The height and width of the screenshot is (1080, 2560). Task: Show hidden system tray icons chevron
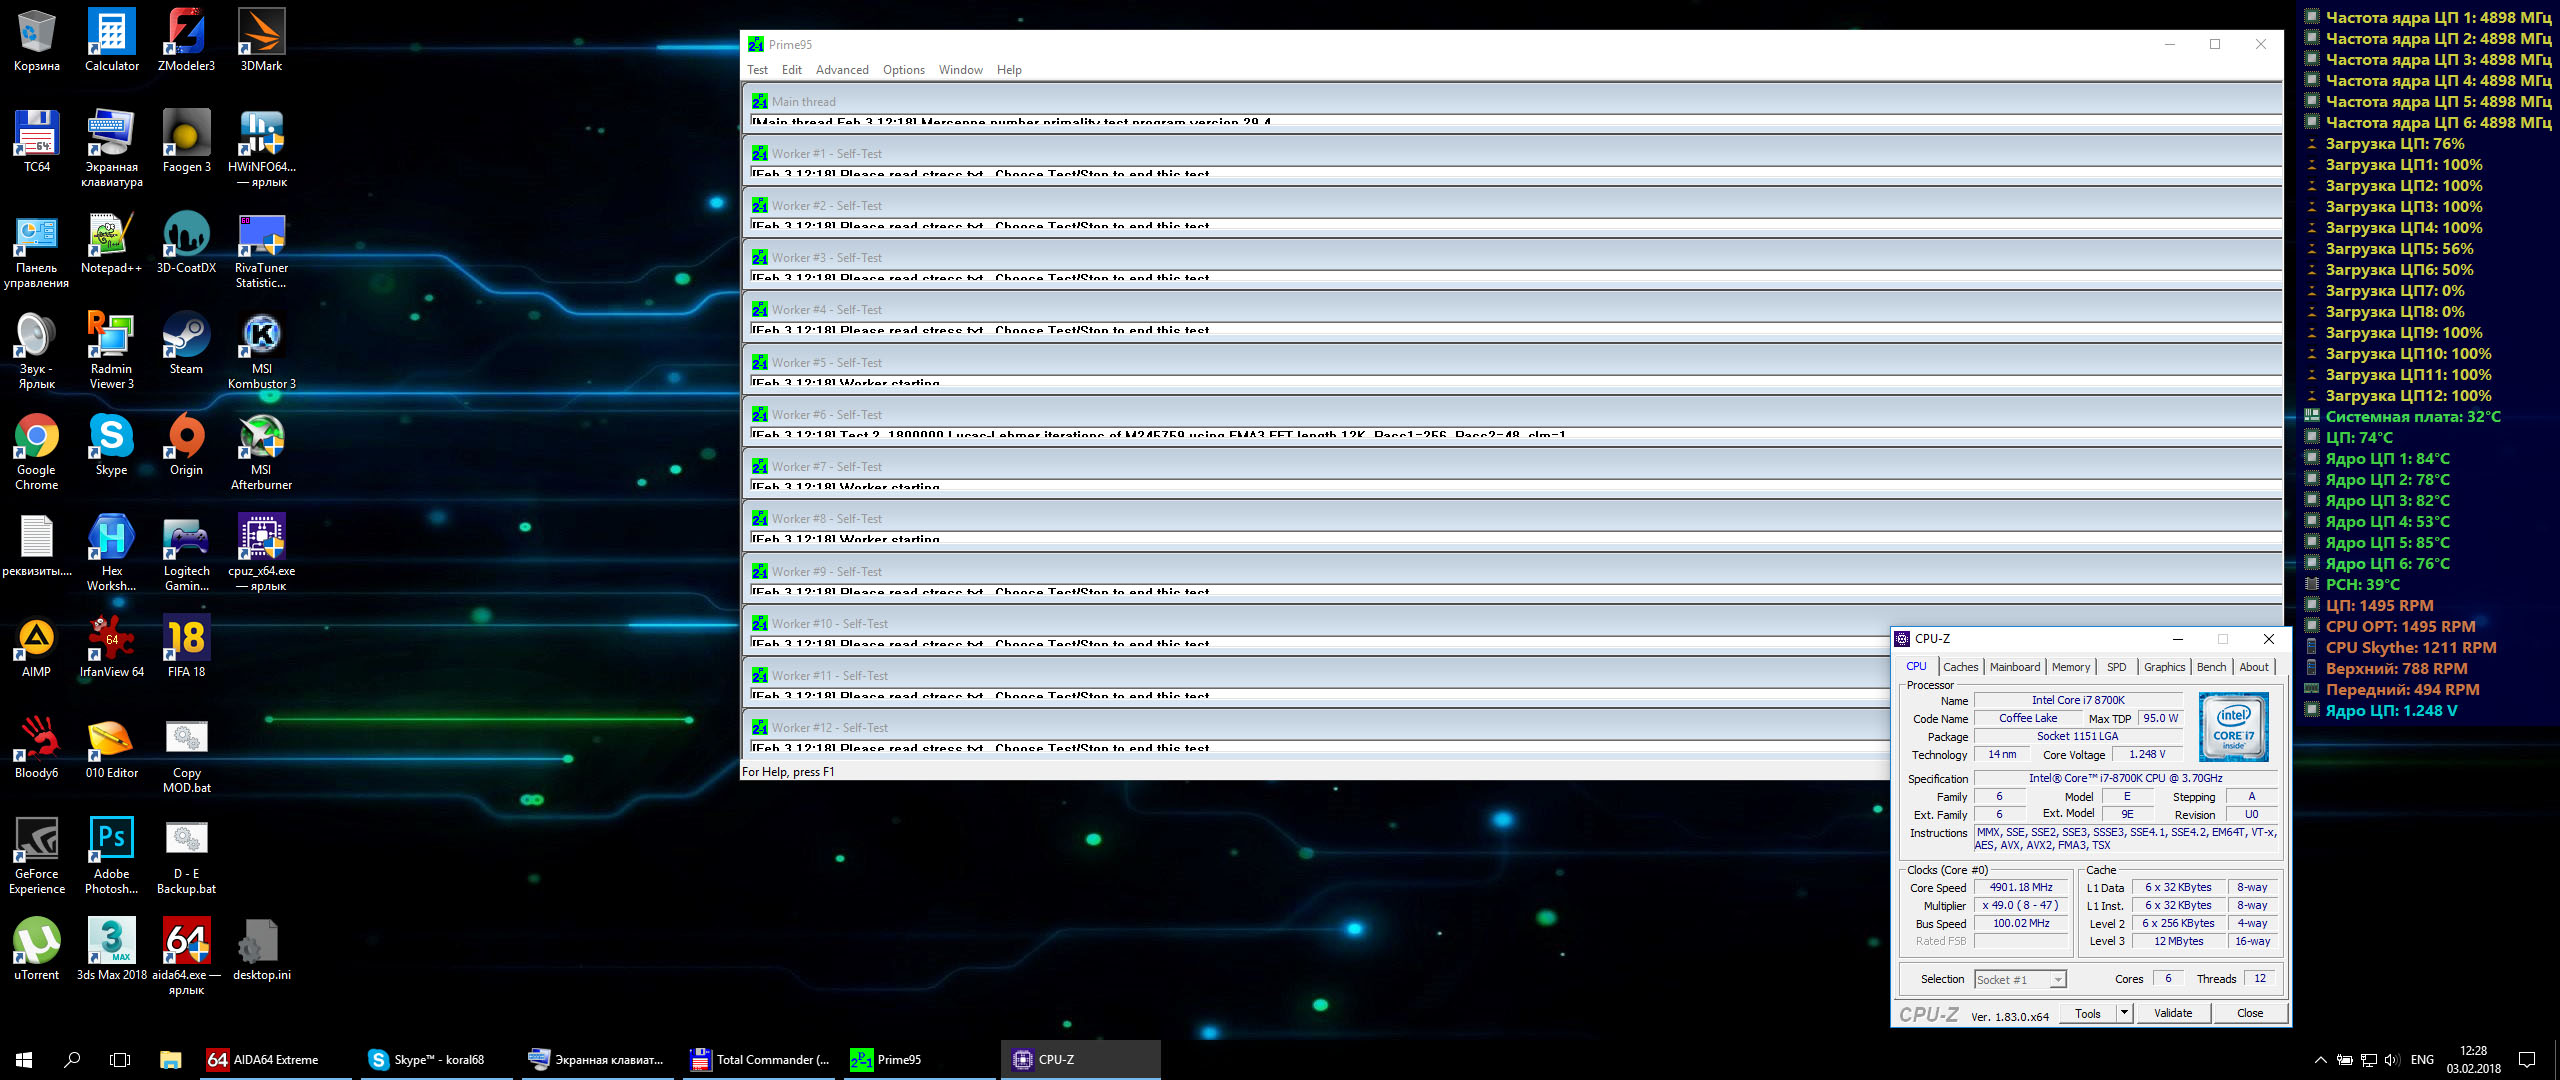click(x=2320, y=1060)
